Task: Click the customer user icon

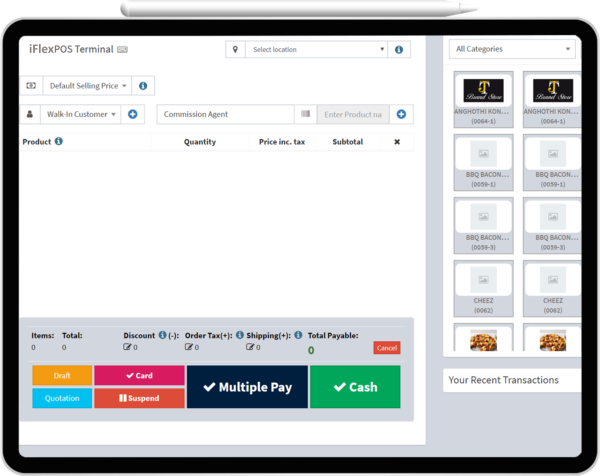Action: pyautogui.click(x=30, y=114)
